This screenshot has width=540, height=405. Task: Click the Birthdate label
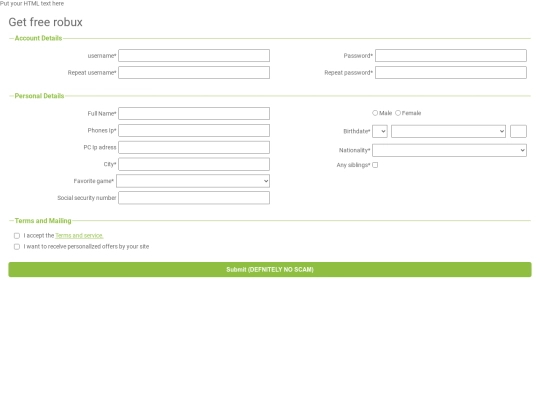(x=357, y=131)
